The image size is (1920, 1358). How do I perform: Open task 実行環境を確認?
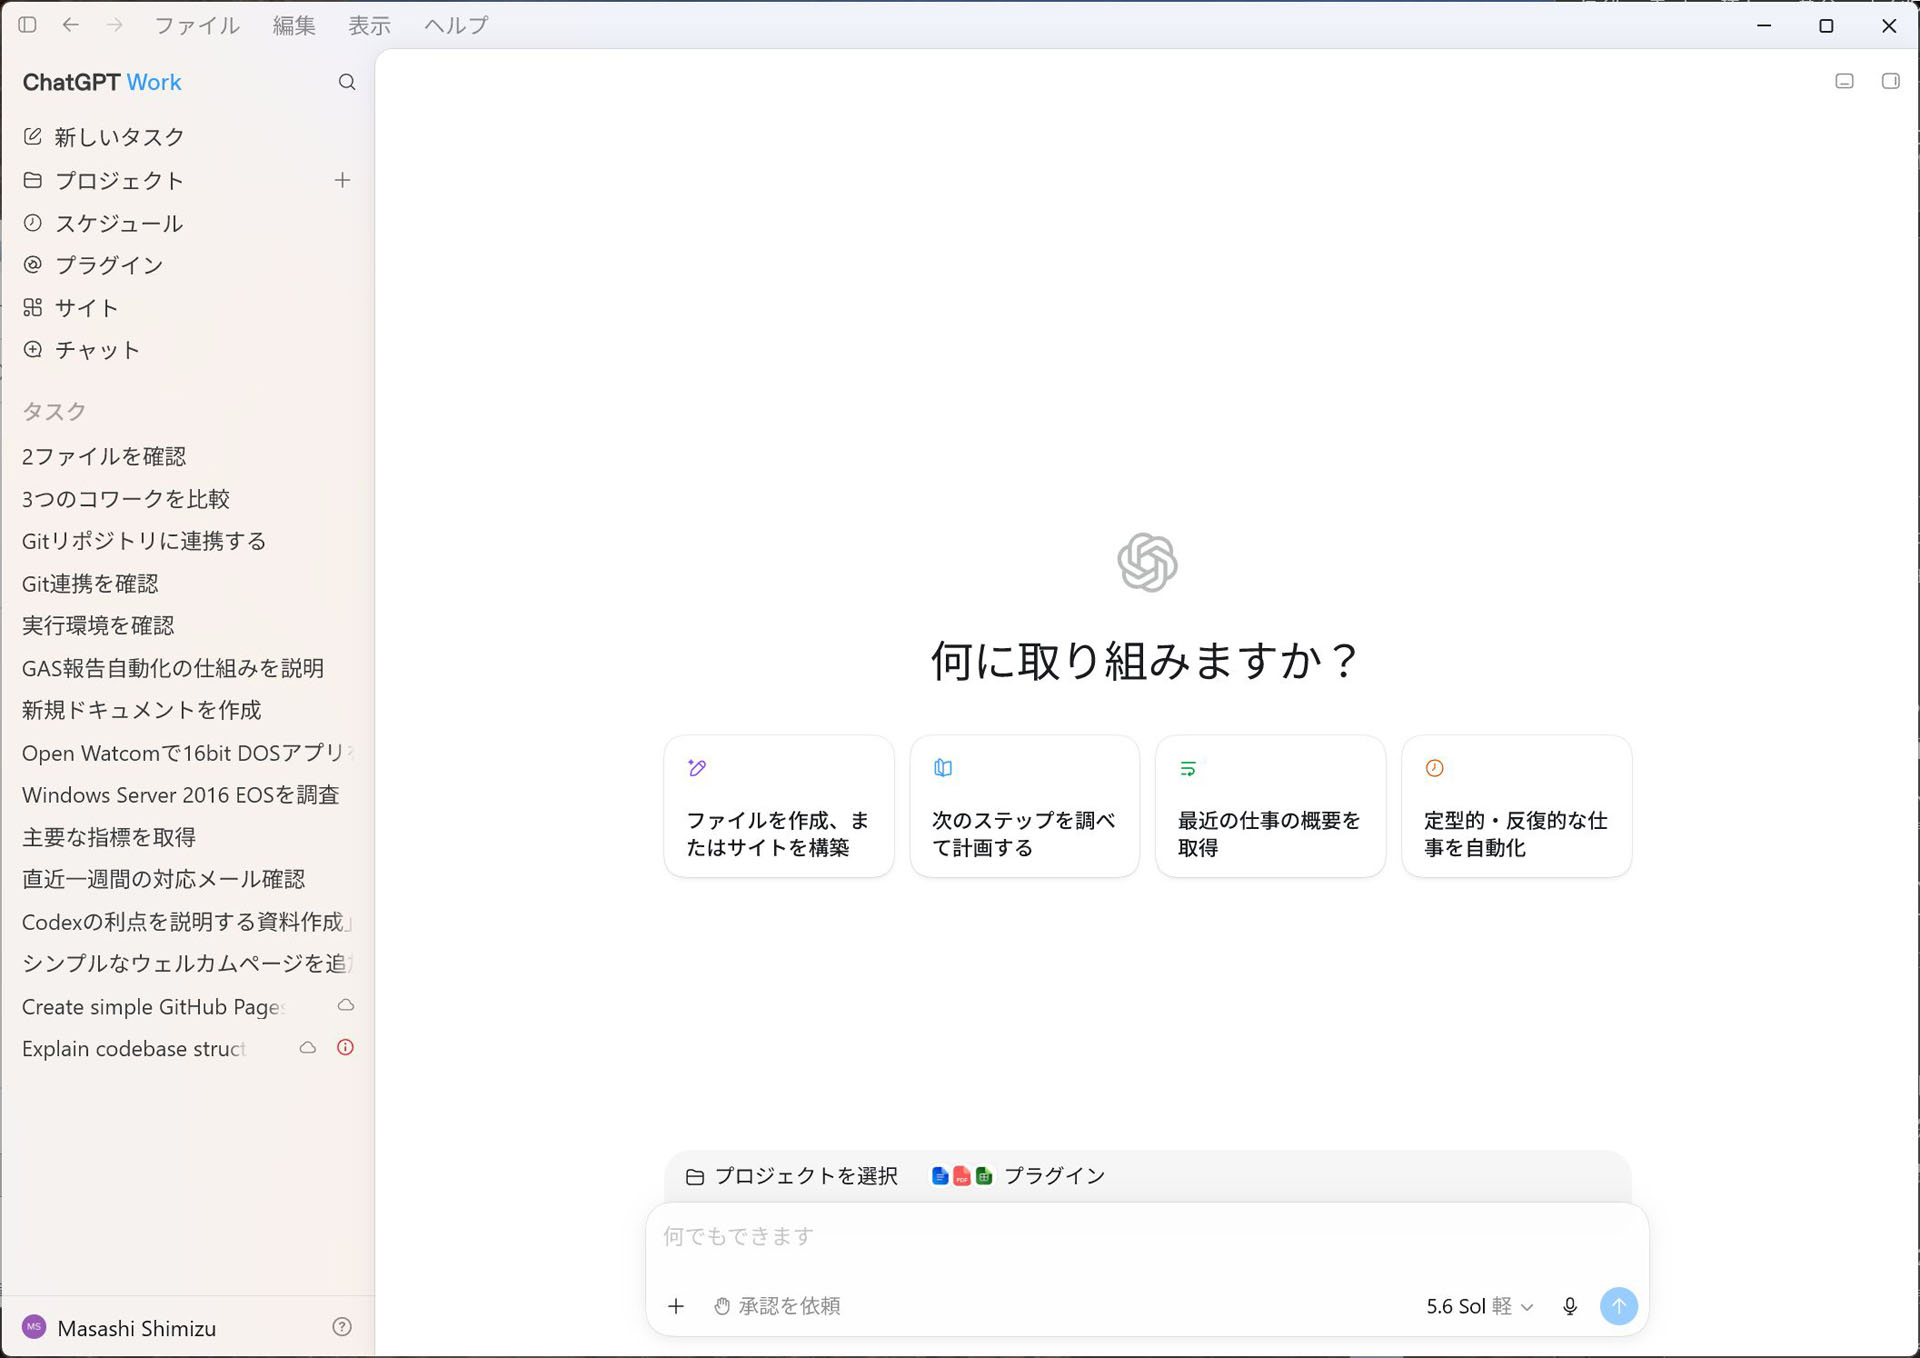pyautogui.click(x=187, y=626)
